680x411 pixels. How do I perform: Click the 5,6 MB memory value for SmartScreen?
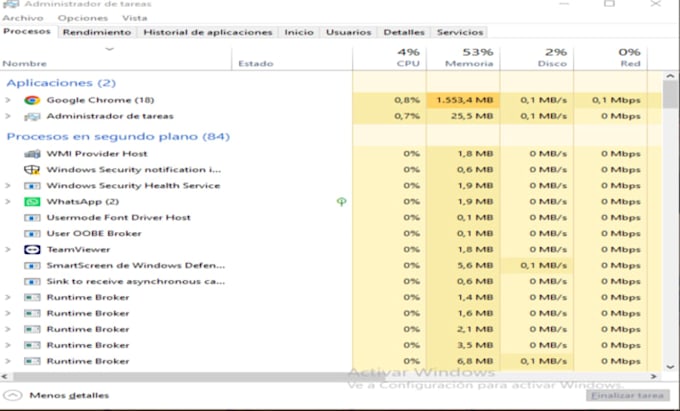(x=475, y=265)
